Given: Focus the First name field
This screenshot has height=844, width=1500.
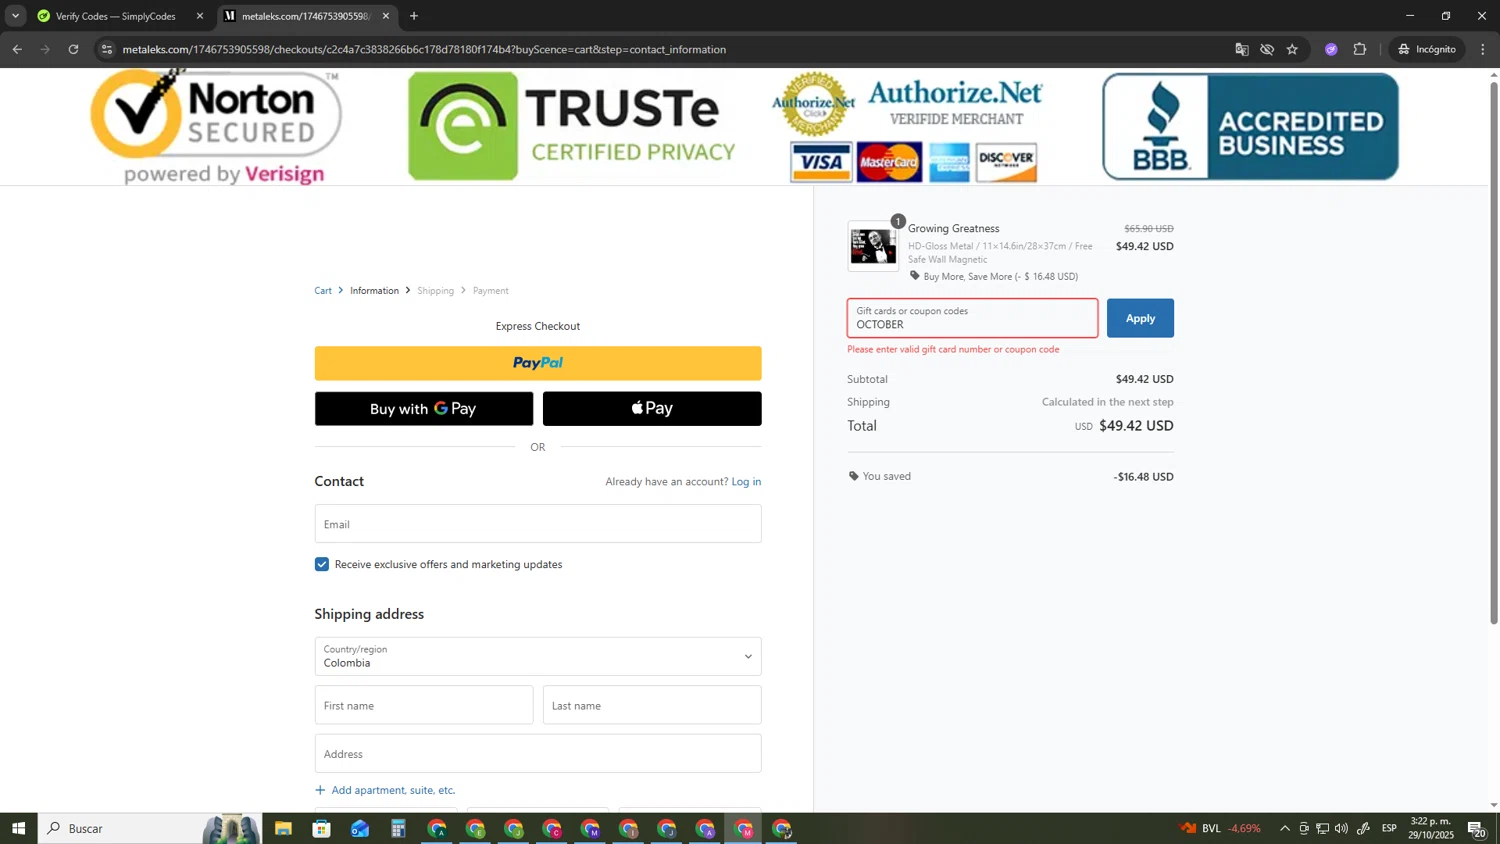Looking at the screenshot, I should pos(424,706).
